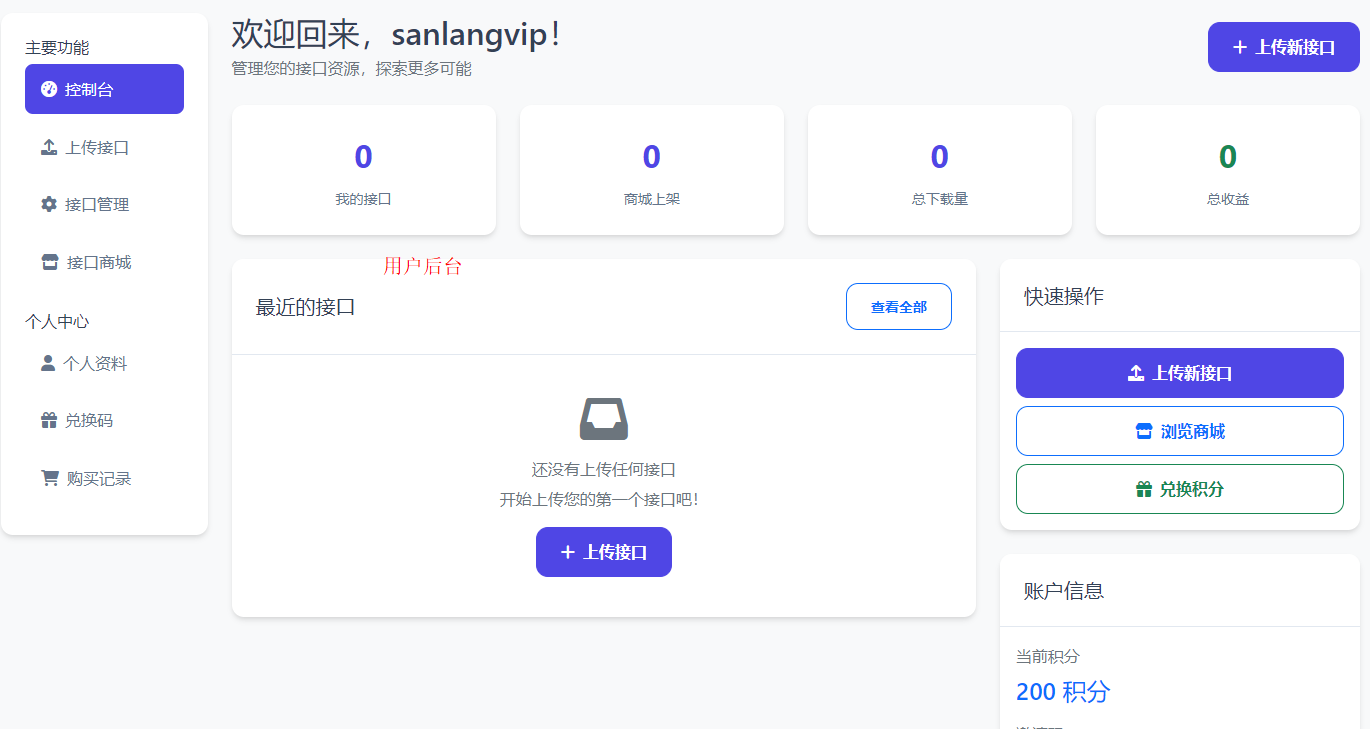The image size is (1370, 729).
Task: Click 兑换积分 in quick actions panel
Action: [1179, 489]
